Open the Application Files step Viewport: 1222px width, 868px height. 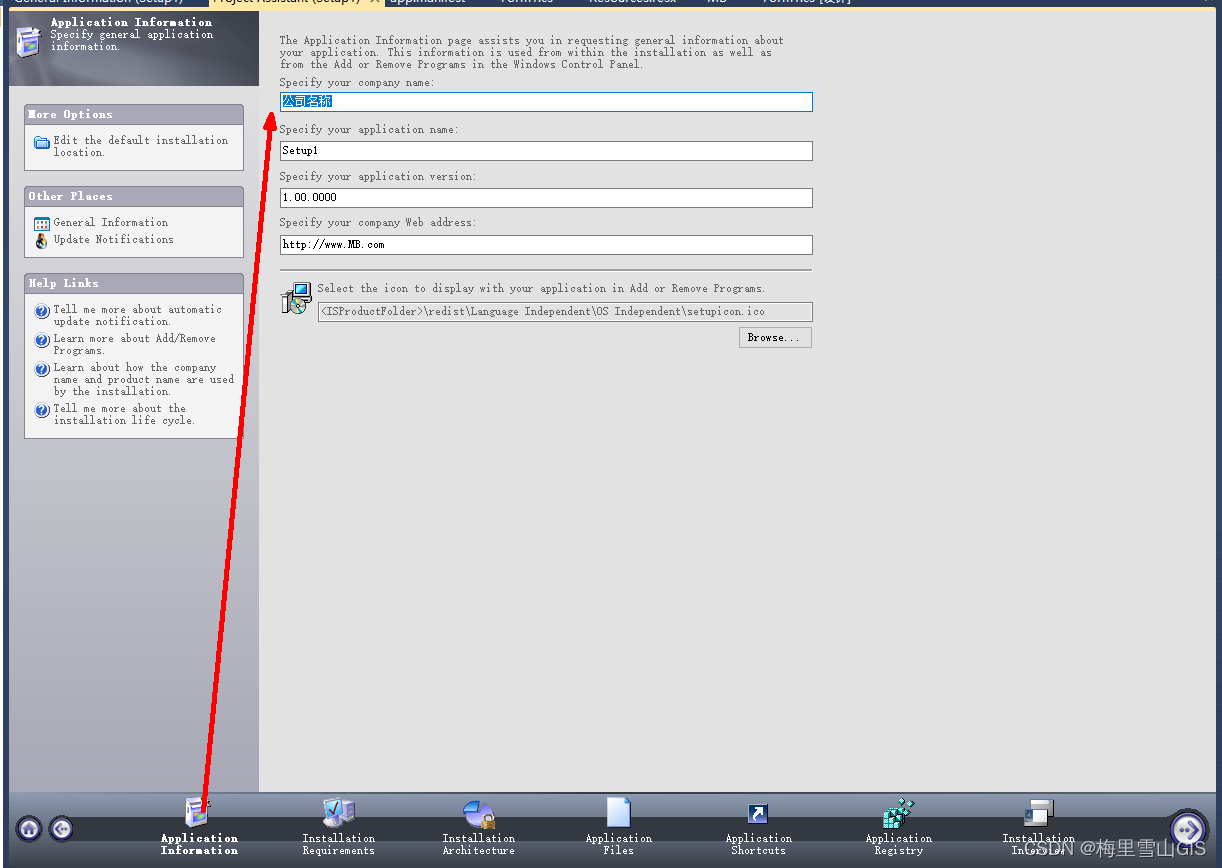(x=618, y=827)
